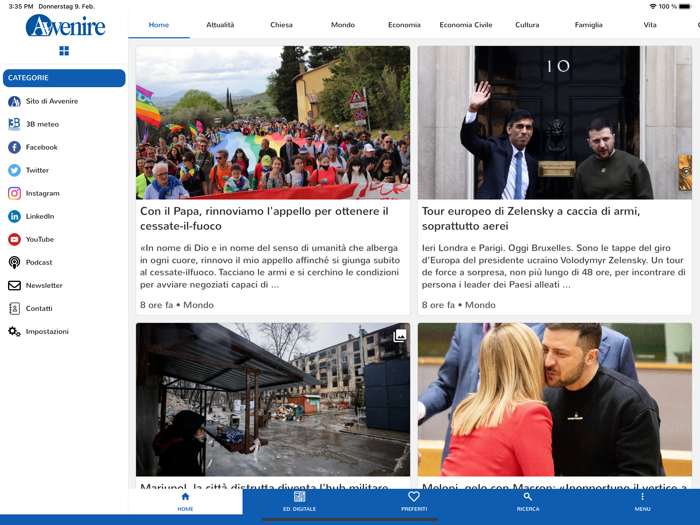Switch to the Home tab

click(x=159, y=25)
